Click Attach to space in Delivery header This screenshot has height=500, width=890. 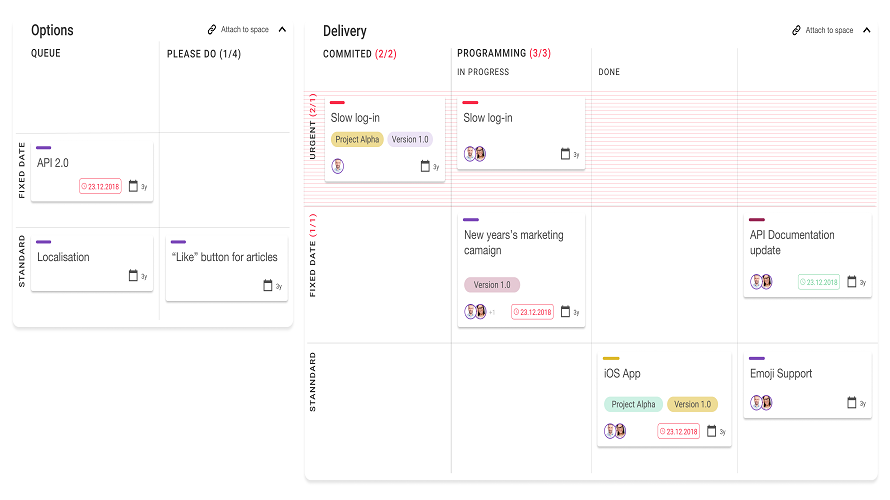coord(829,31)
